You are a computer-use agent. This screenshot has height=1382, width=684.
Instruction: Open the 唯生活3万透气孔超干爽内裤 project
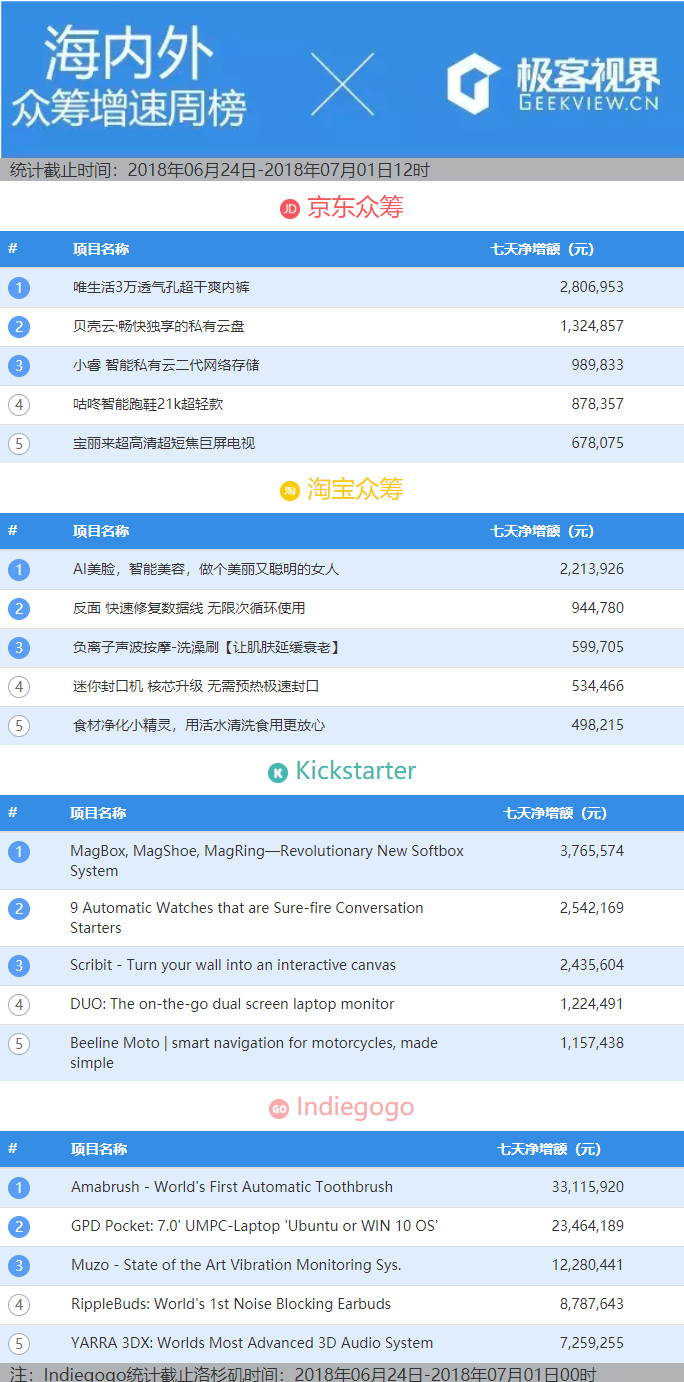coord(161,287)
